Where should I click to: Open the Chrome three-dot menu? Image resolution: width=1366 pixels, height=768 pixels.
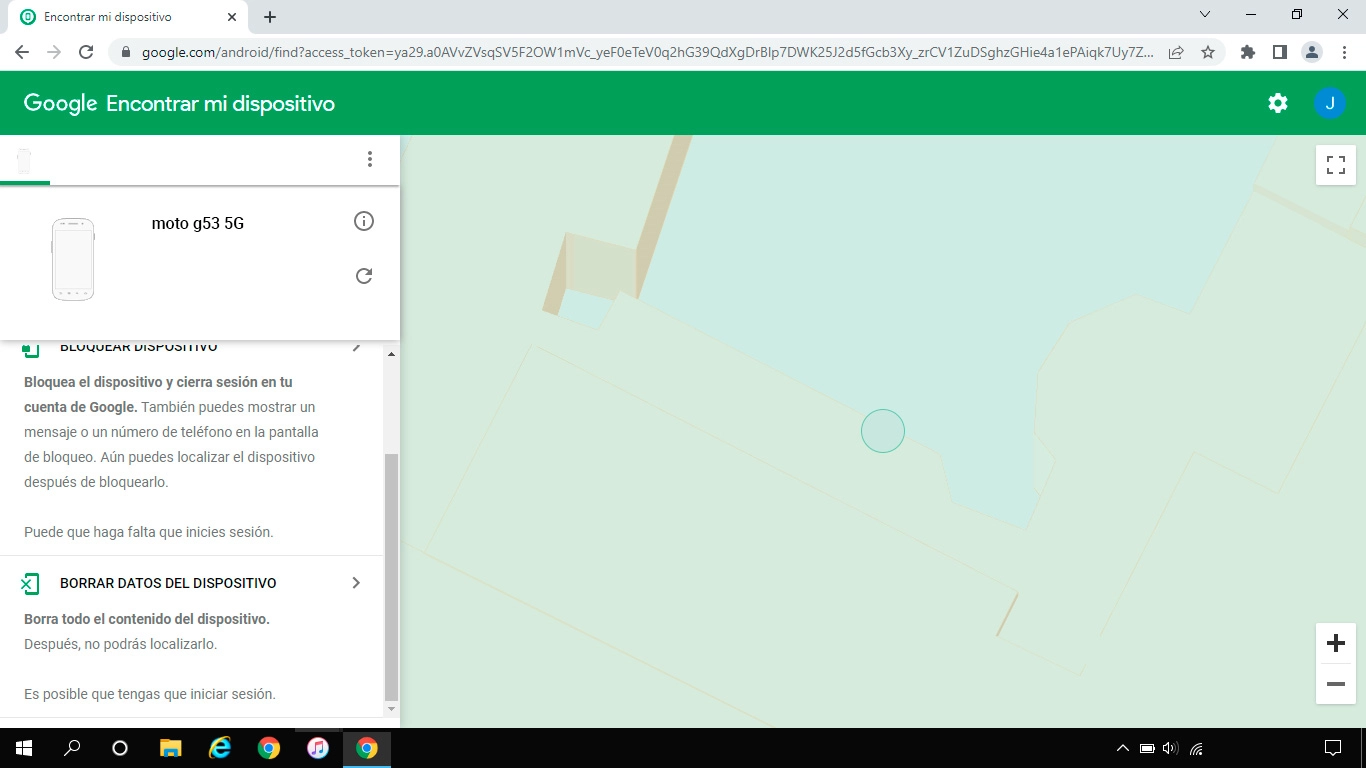pyautogui.click(x=1345, y=51)
